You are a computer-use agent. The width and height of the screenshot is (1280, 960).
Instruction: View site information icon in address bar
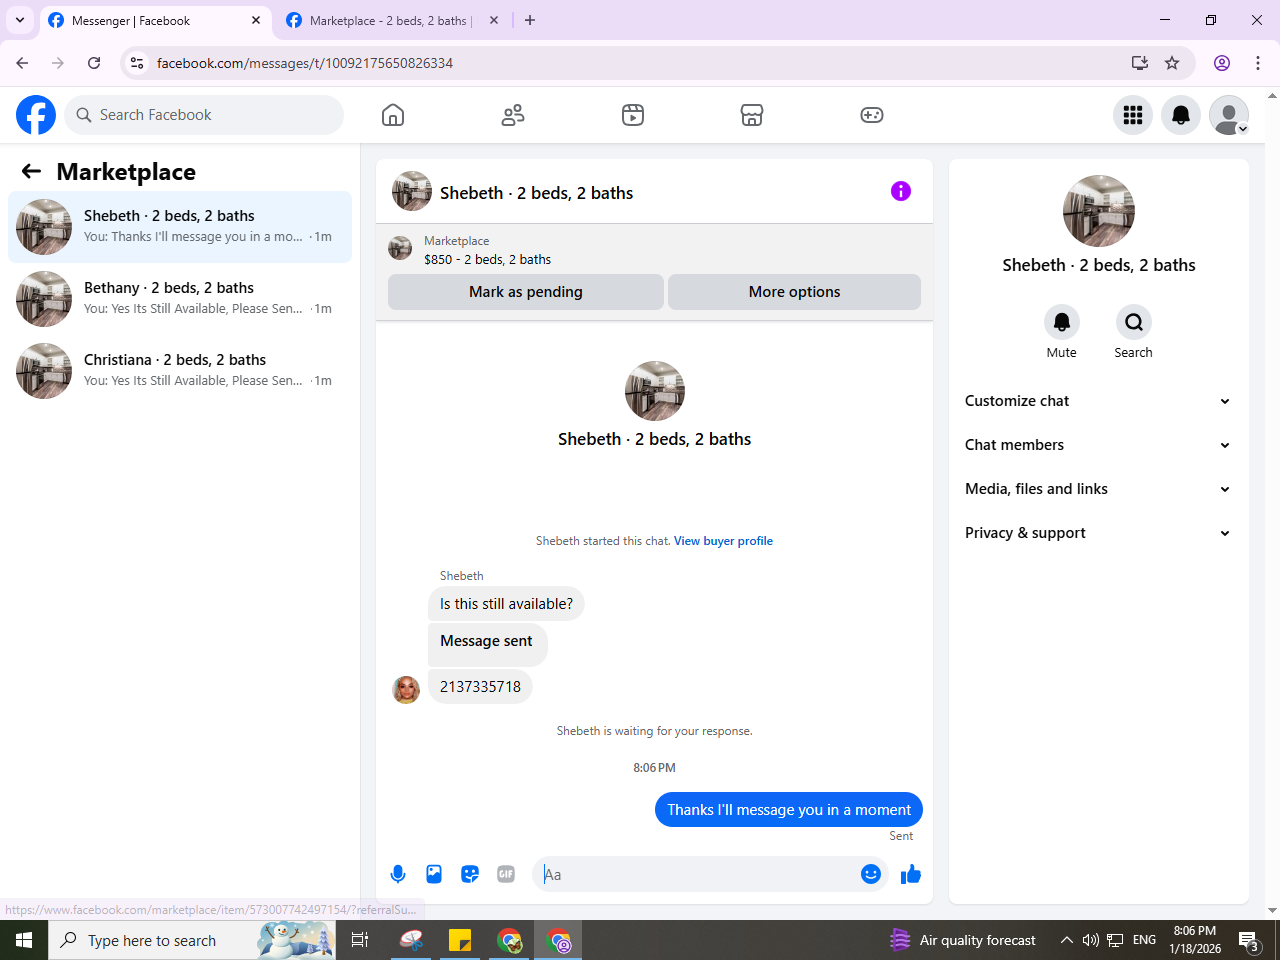click(x=137, y=63)
